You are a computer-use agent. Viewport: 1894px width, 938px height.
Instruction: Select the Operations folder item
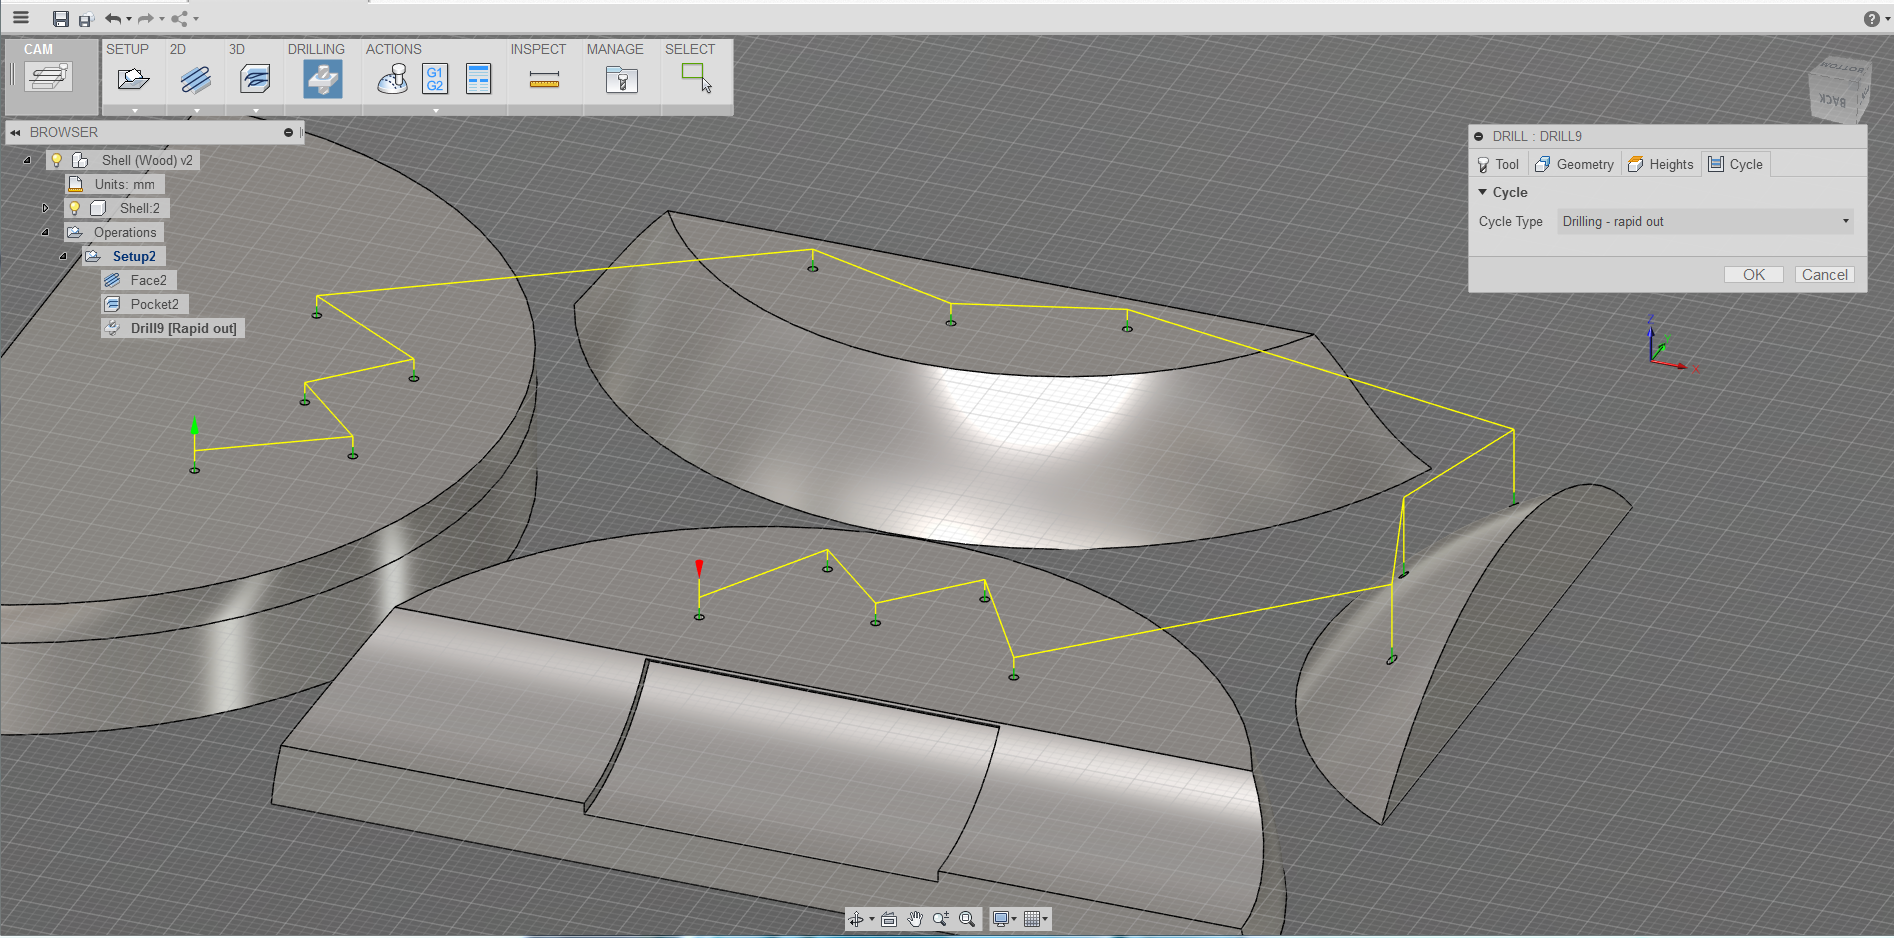point(112,232)
